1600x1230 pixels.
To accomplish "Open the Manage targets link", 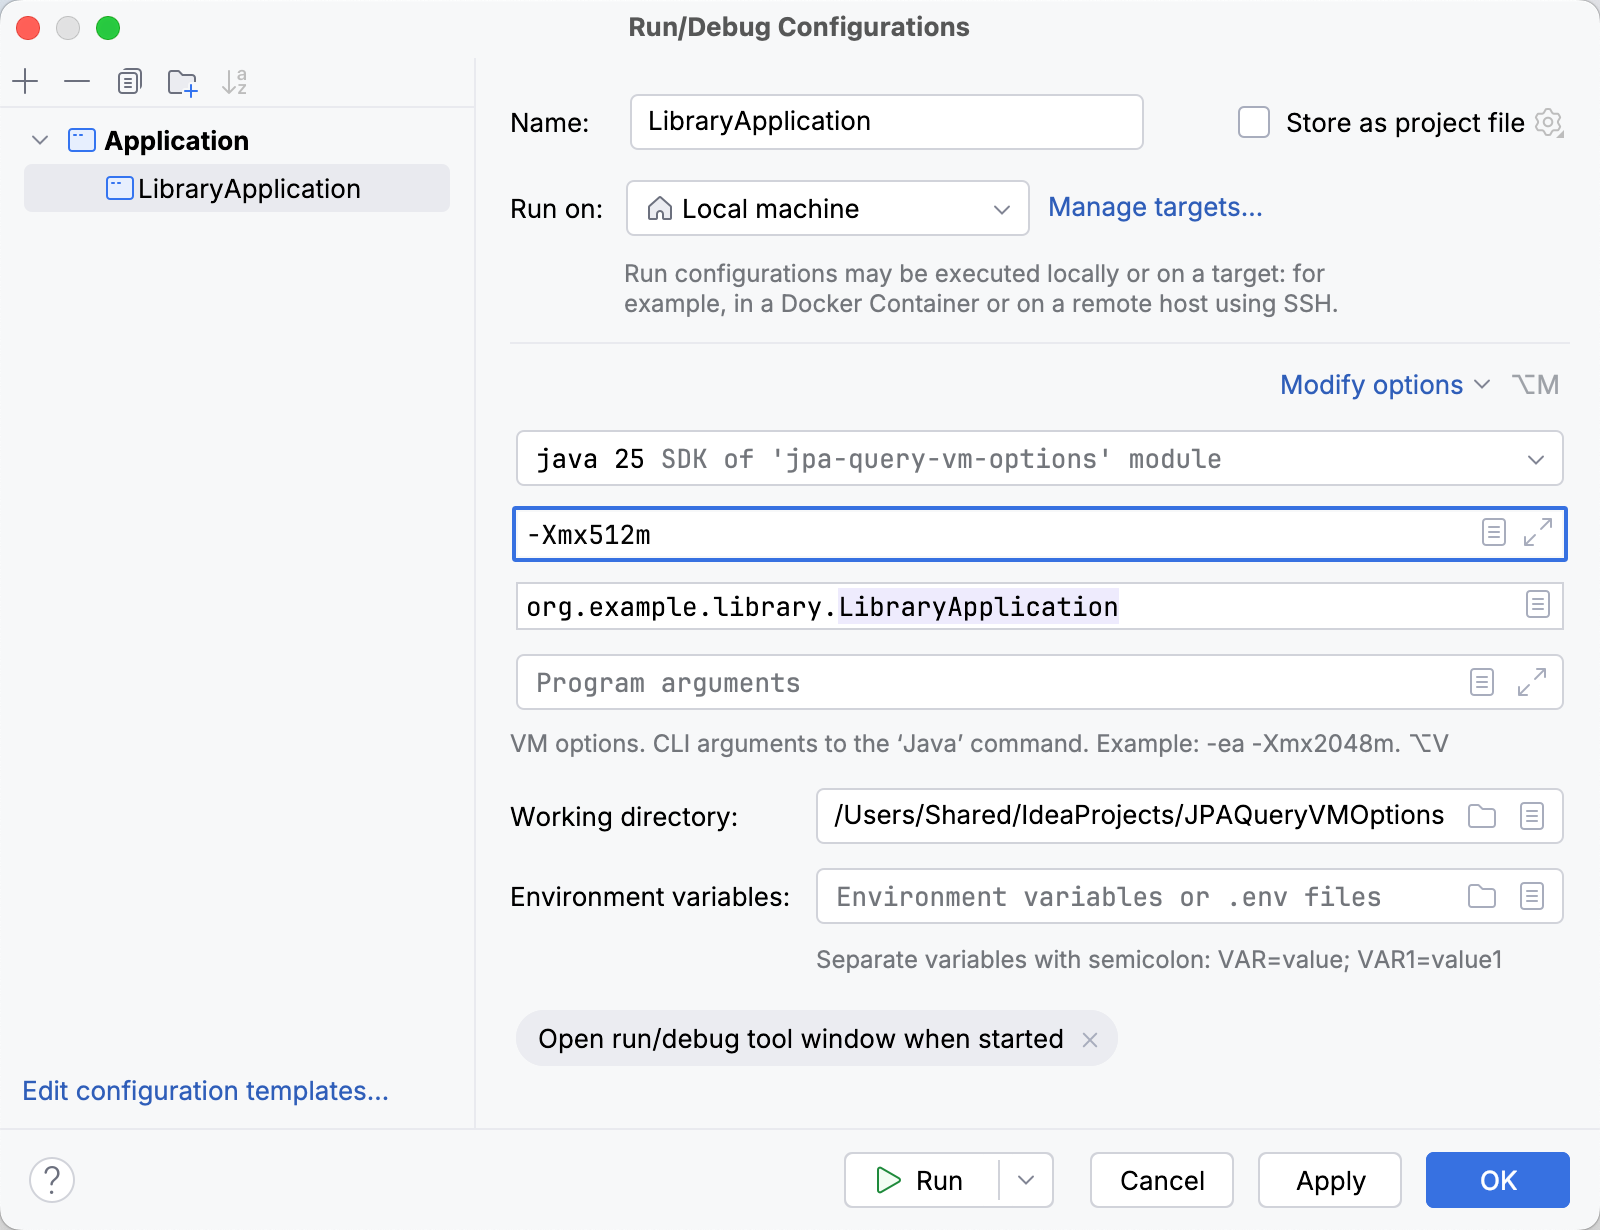I will (1155, 208).
